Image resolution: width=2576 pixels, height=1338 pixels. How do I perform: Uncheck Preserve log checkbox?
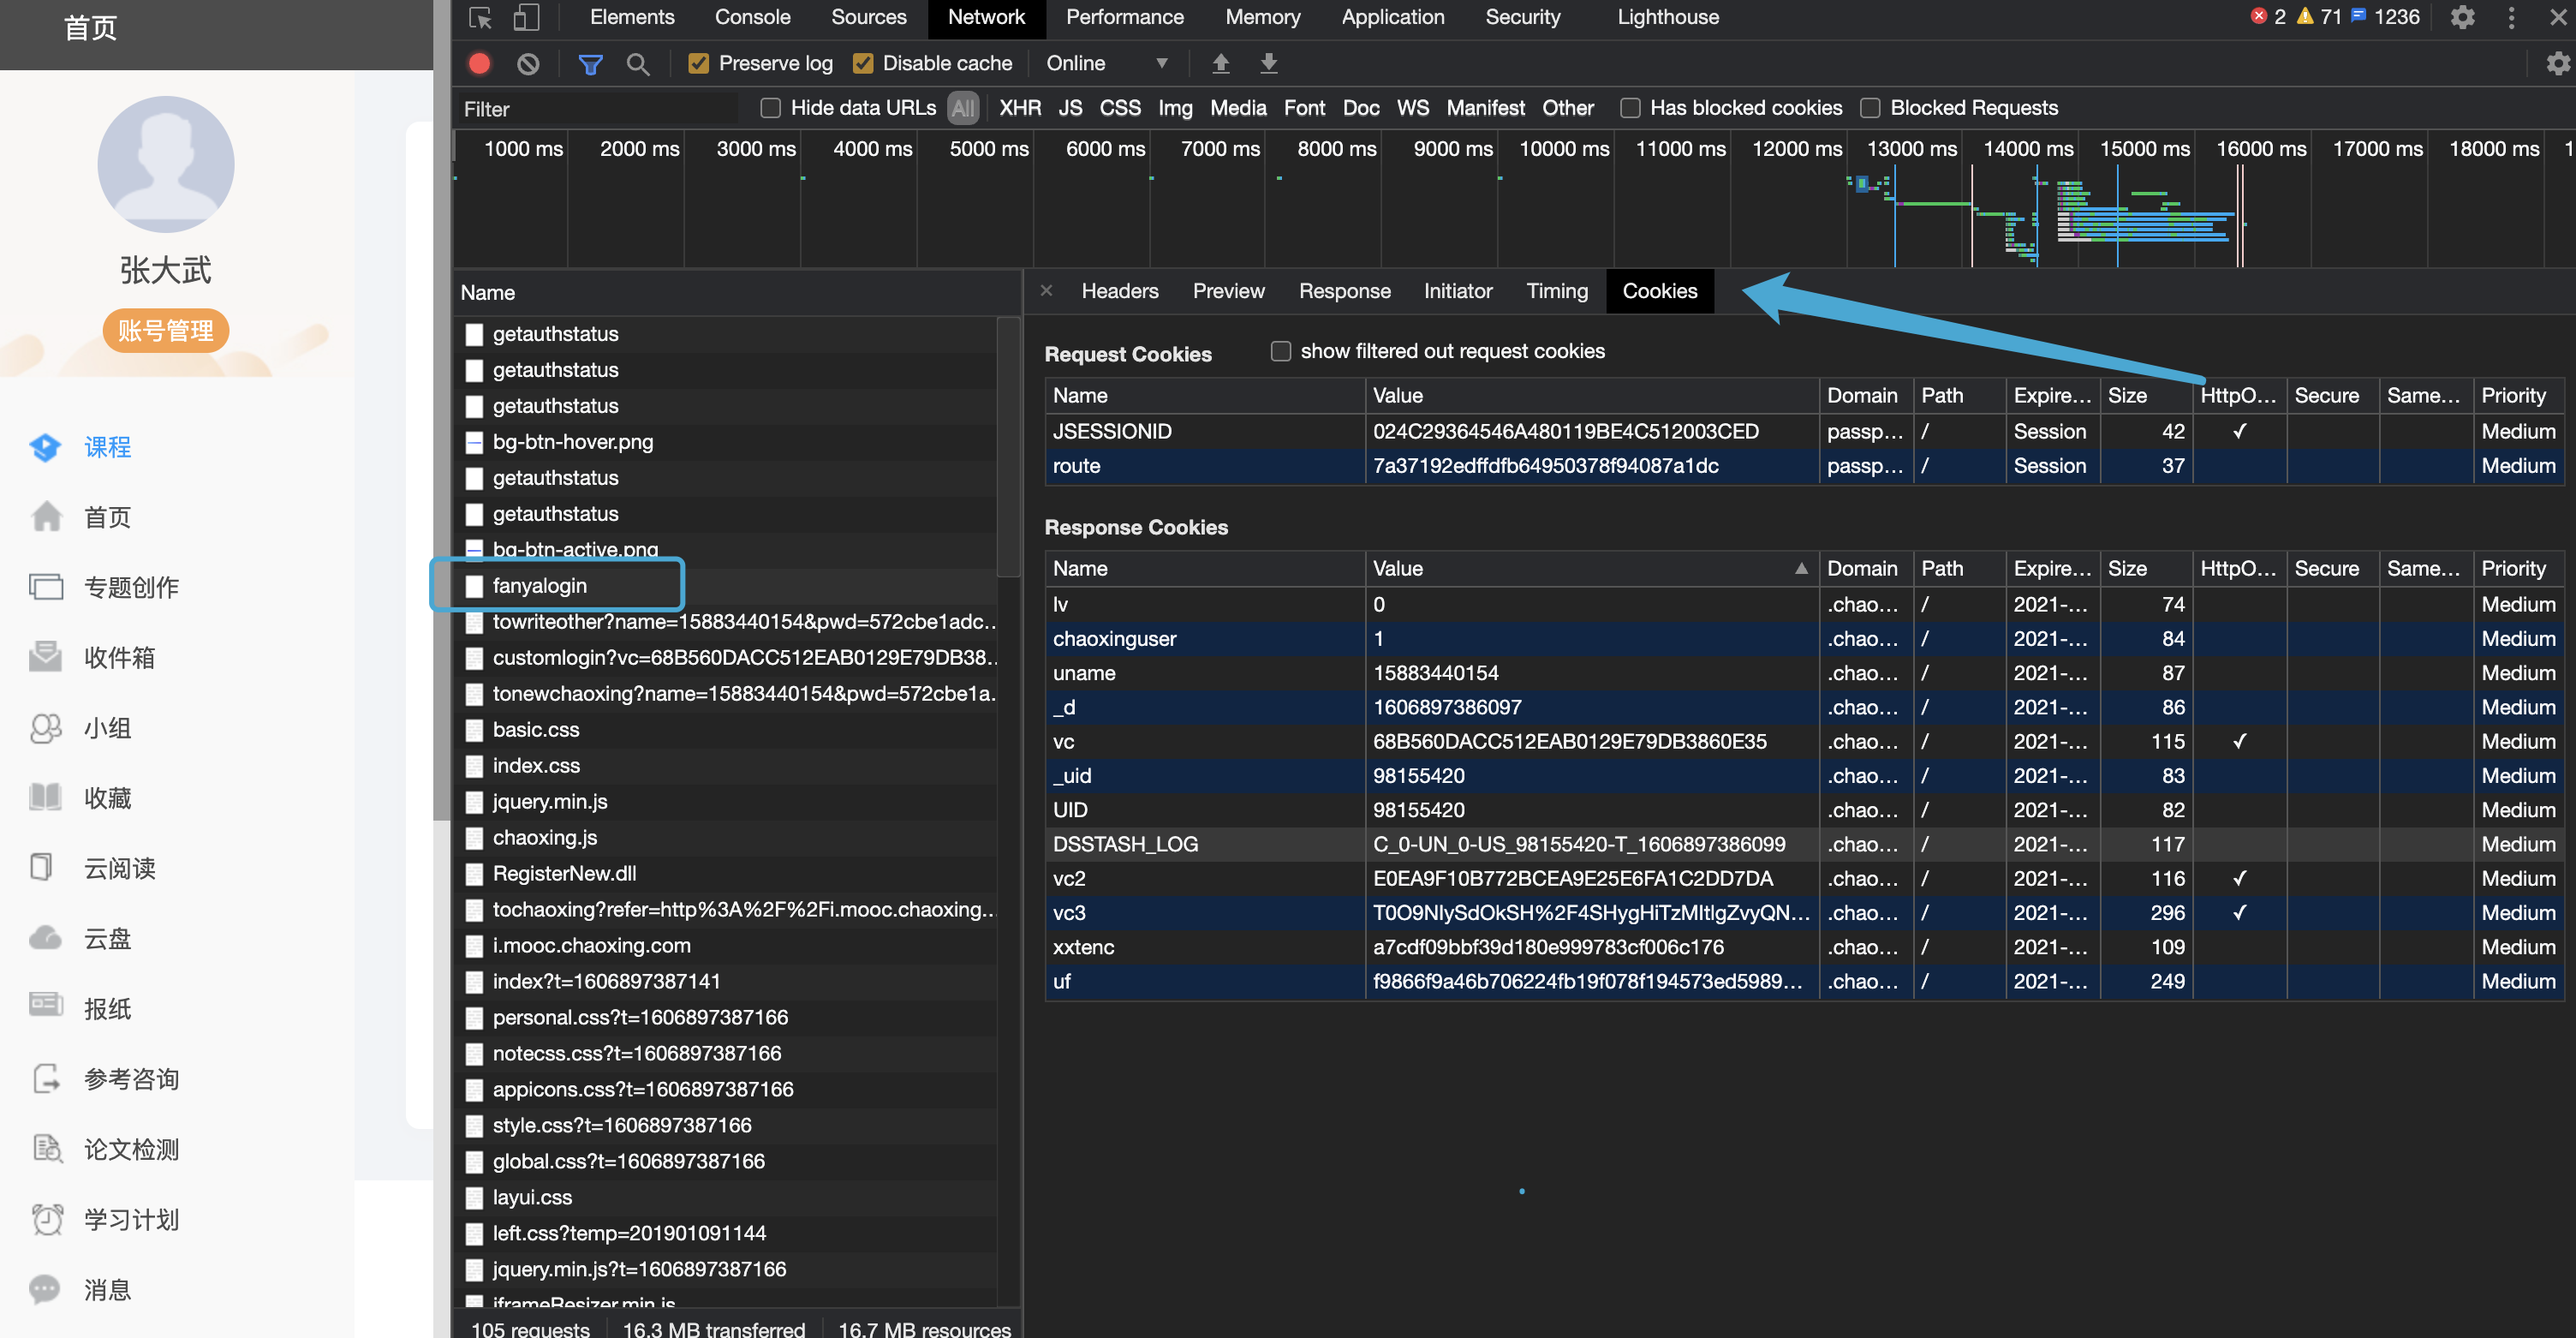[699, 63]
